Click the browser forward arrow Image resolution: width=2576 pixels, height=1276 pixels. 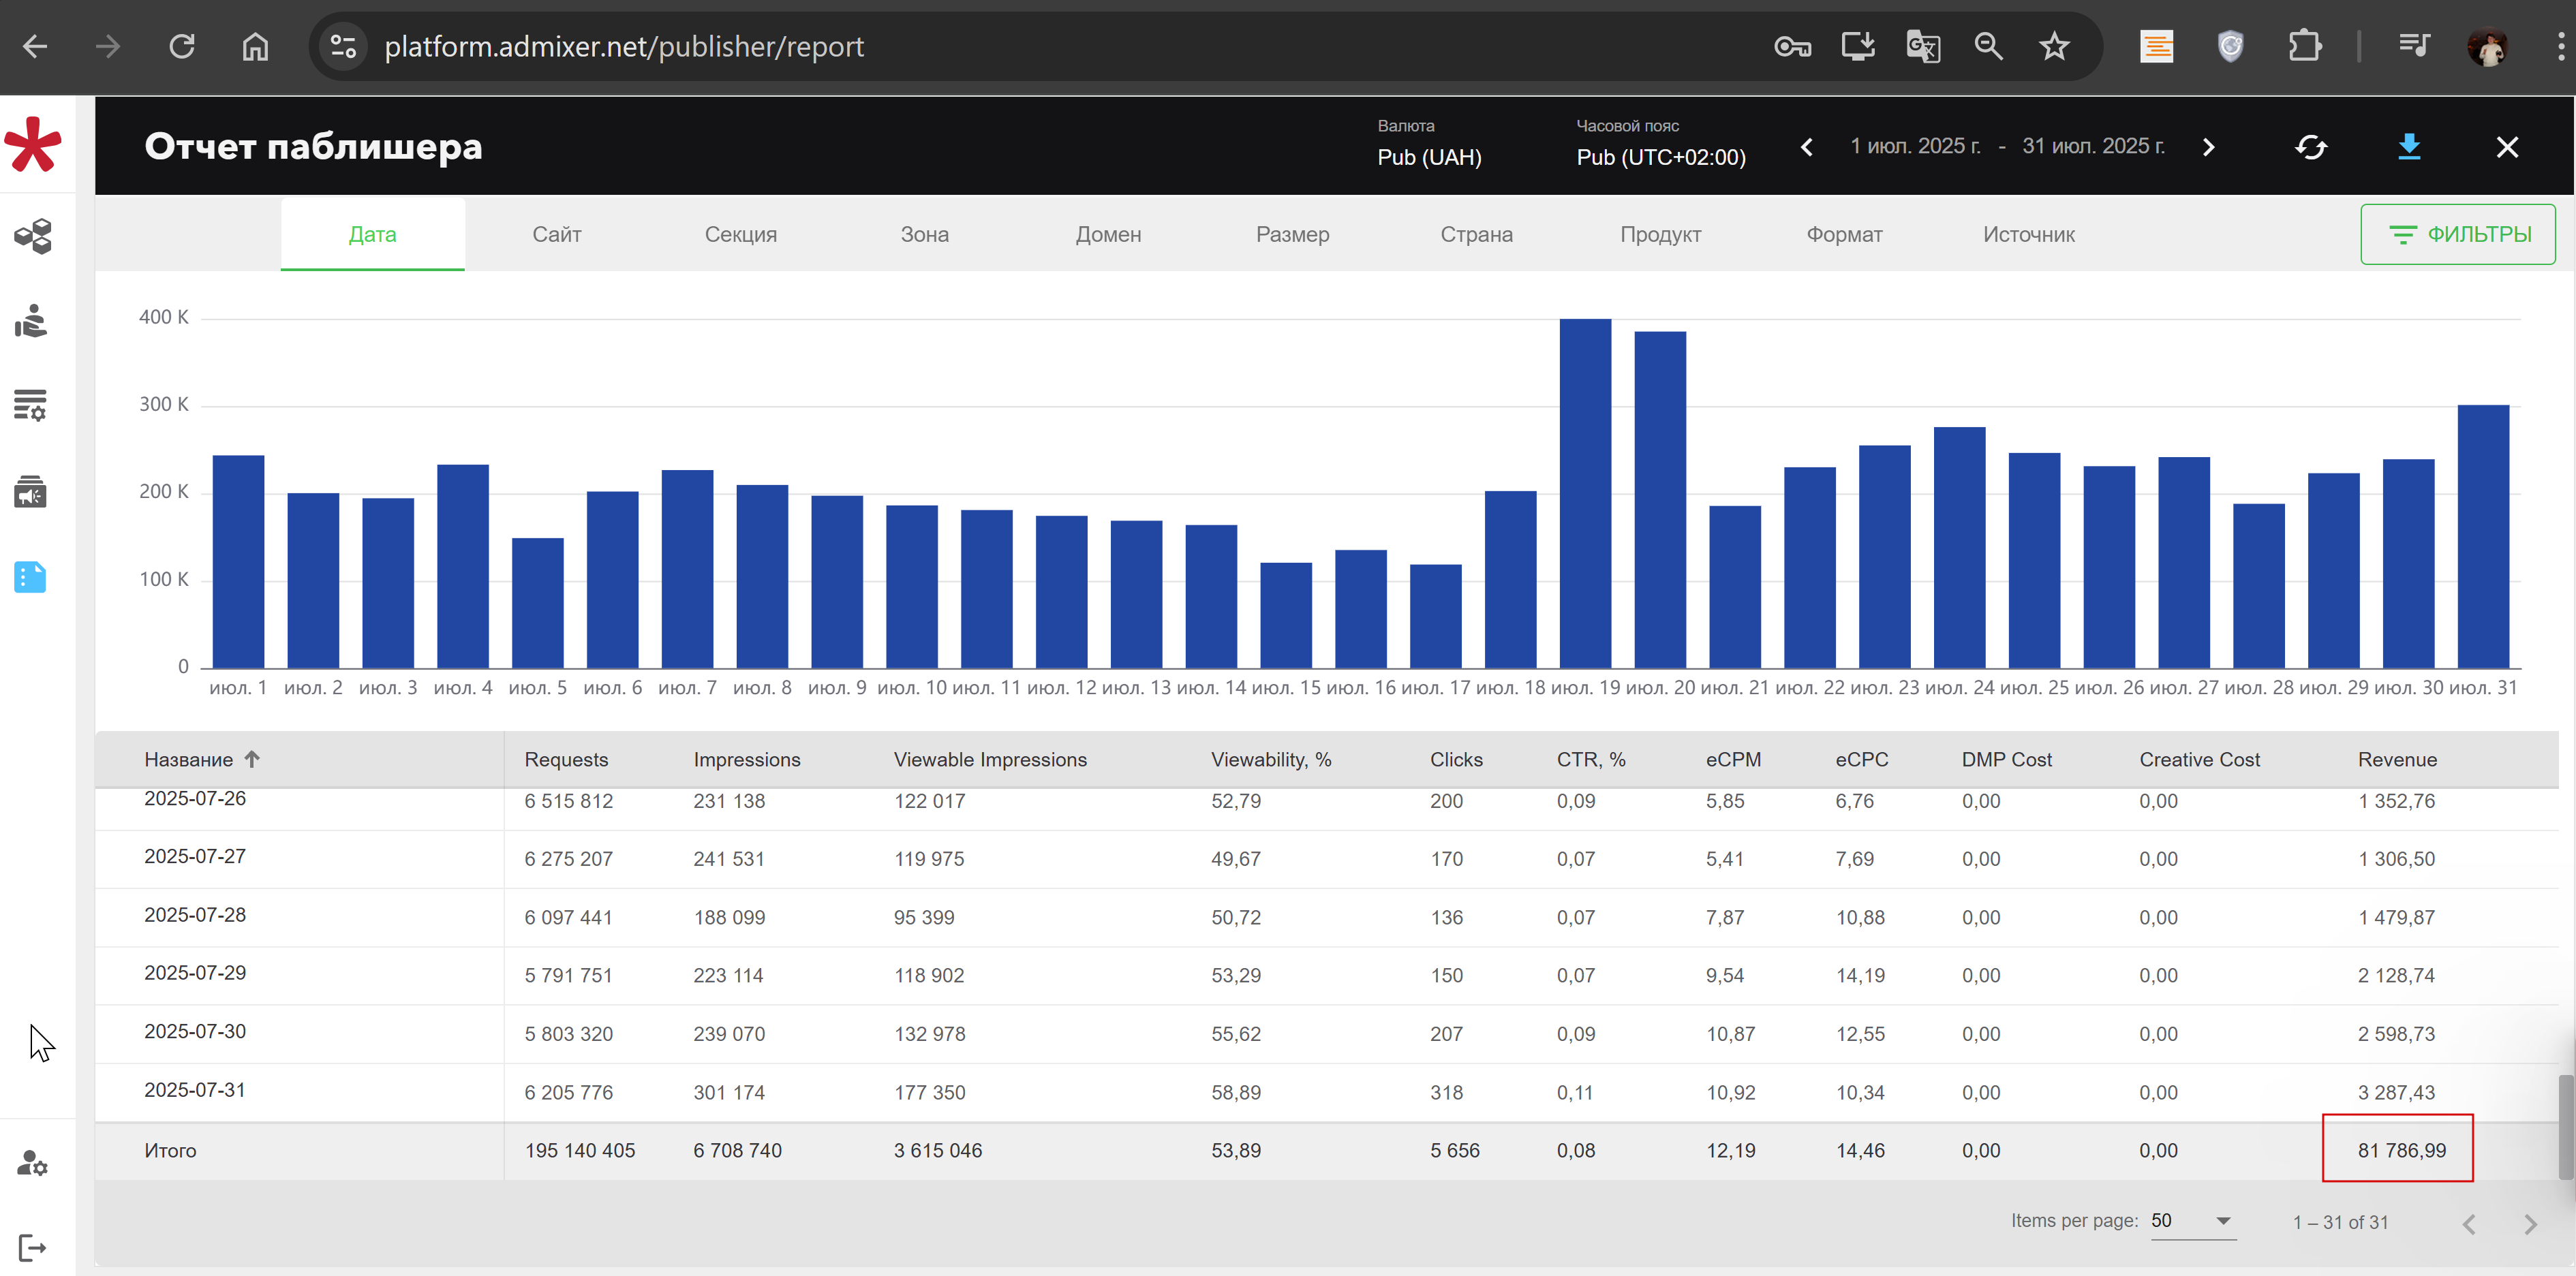point(108,46)
